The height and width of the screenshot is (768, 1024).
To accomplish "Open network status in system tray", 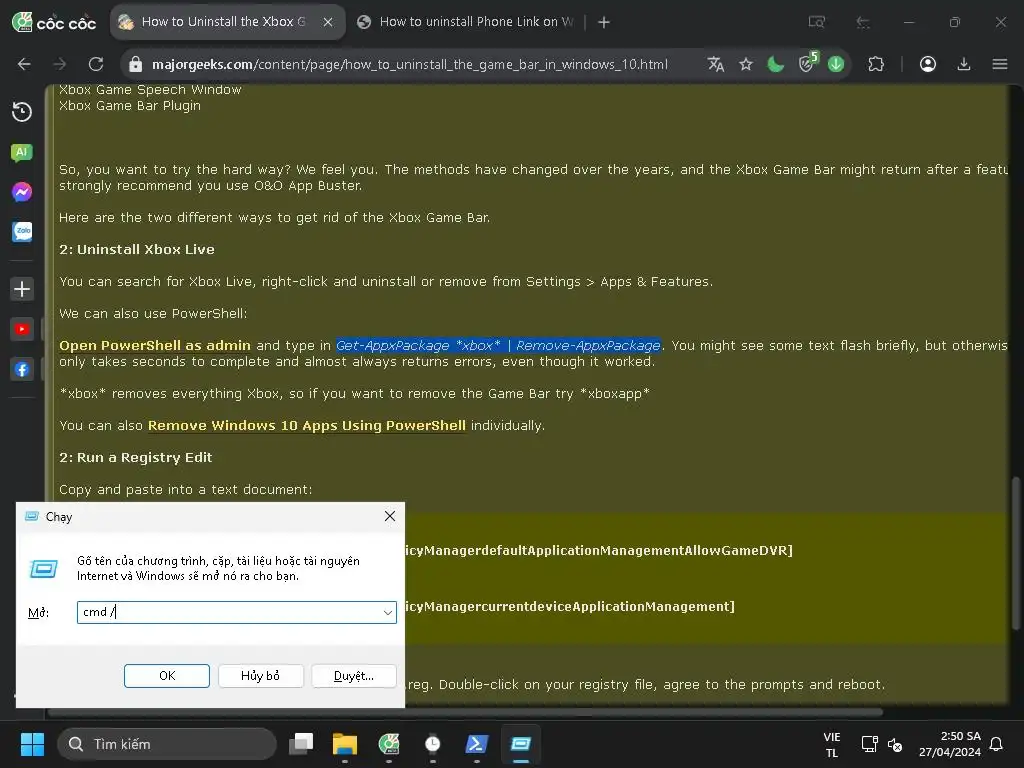I will pyautogui.click(x=869, y=744).
